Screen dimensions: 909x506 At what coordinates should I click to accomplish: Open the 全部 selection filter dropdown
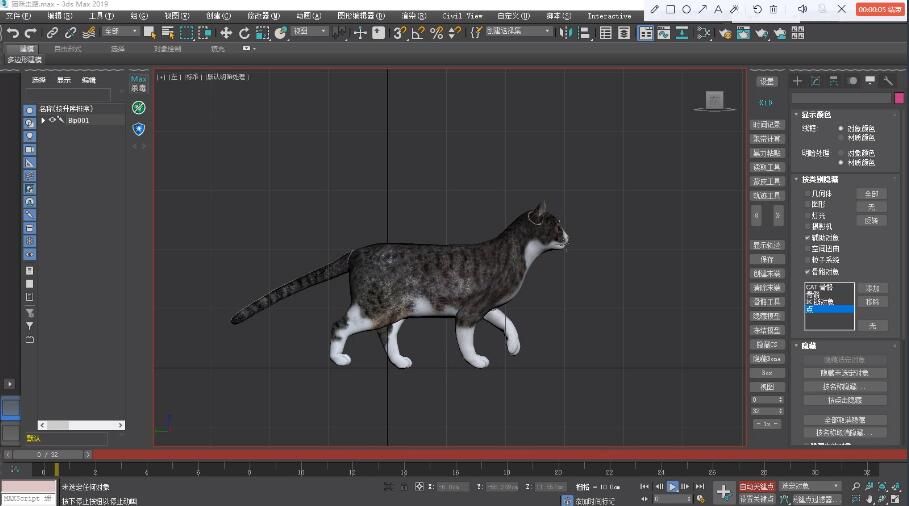pos(121,31)
